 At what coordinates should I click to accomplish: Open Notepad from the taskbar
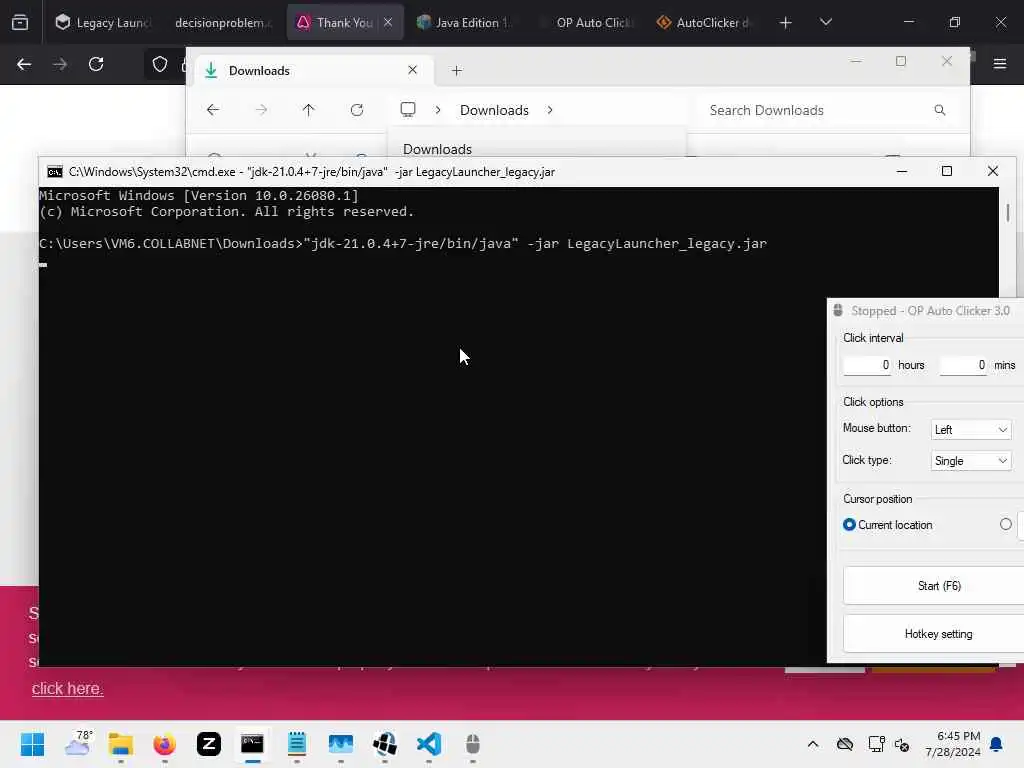click(x=297, y=744)
